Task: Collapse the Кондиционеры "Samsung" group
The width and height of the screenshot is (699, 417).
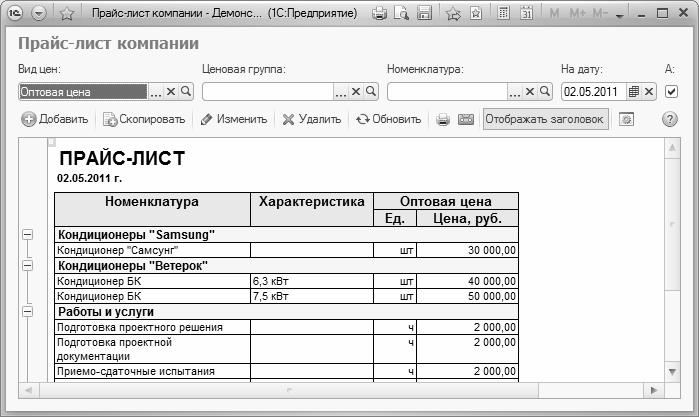Action: point(27,234)
